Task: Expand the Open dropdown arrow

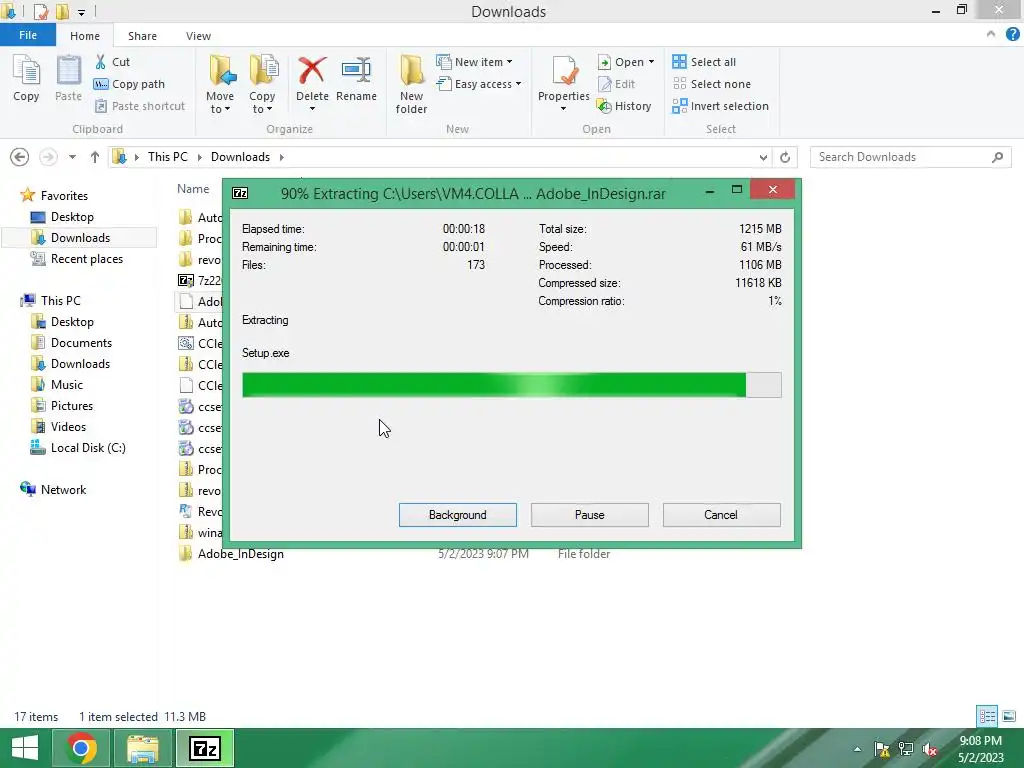Action: coord(651,62)
